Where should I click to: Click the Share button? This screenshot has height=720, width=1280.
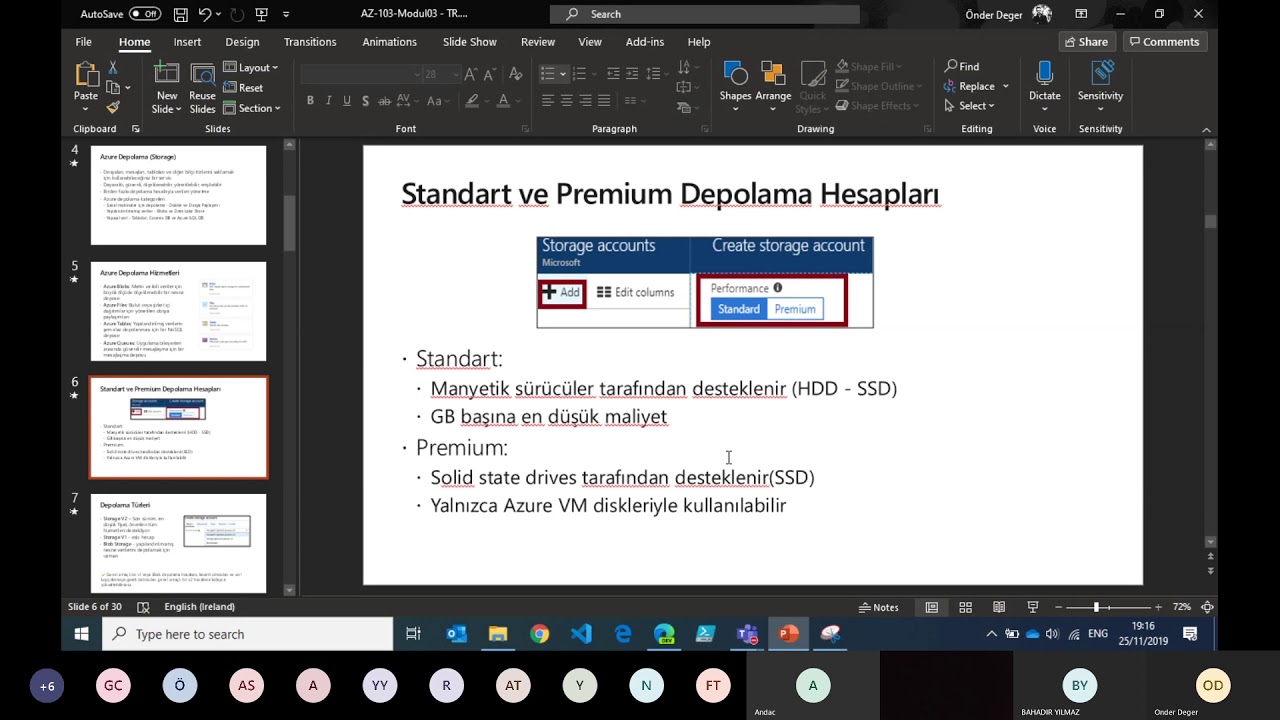[x=1086, y=42]
